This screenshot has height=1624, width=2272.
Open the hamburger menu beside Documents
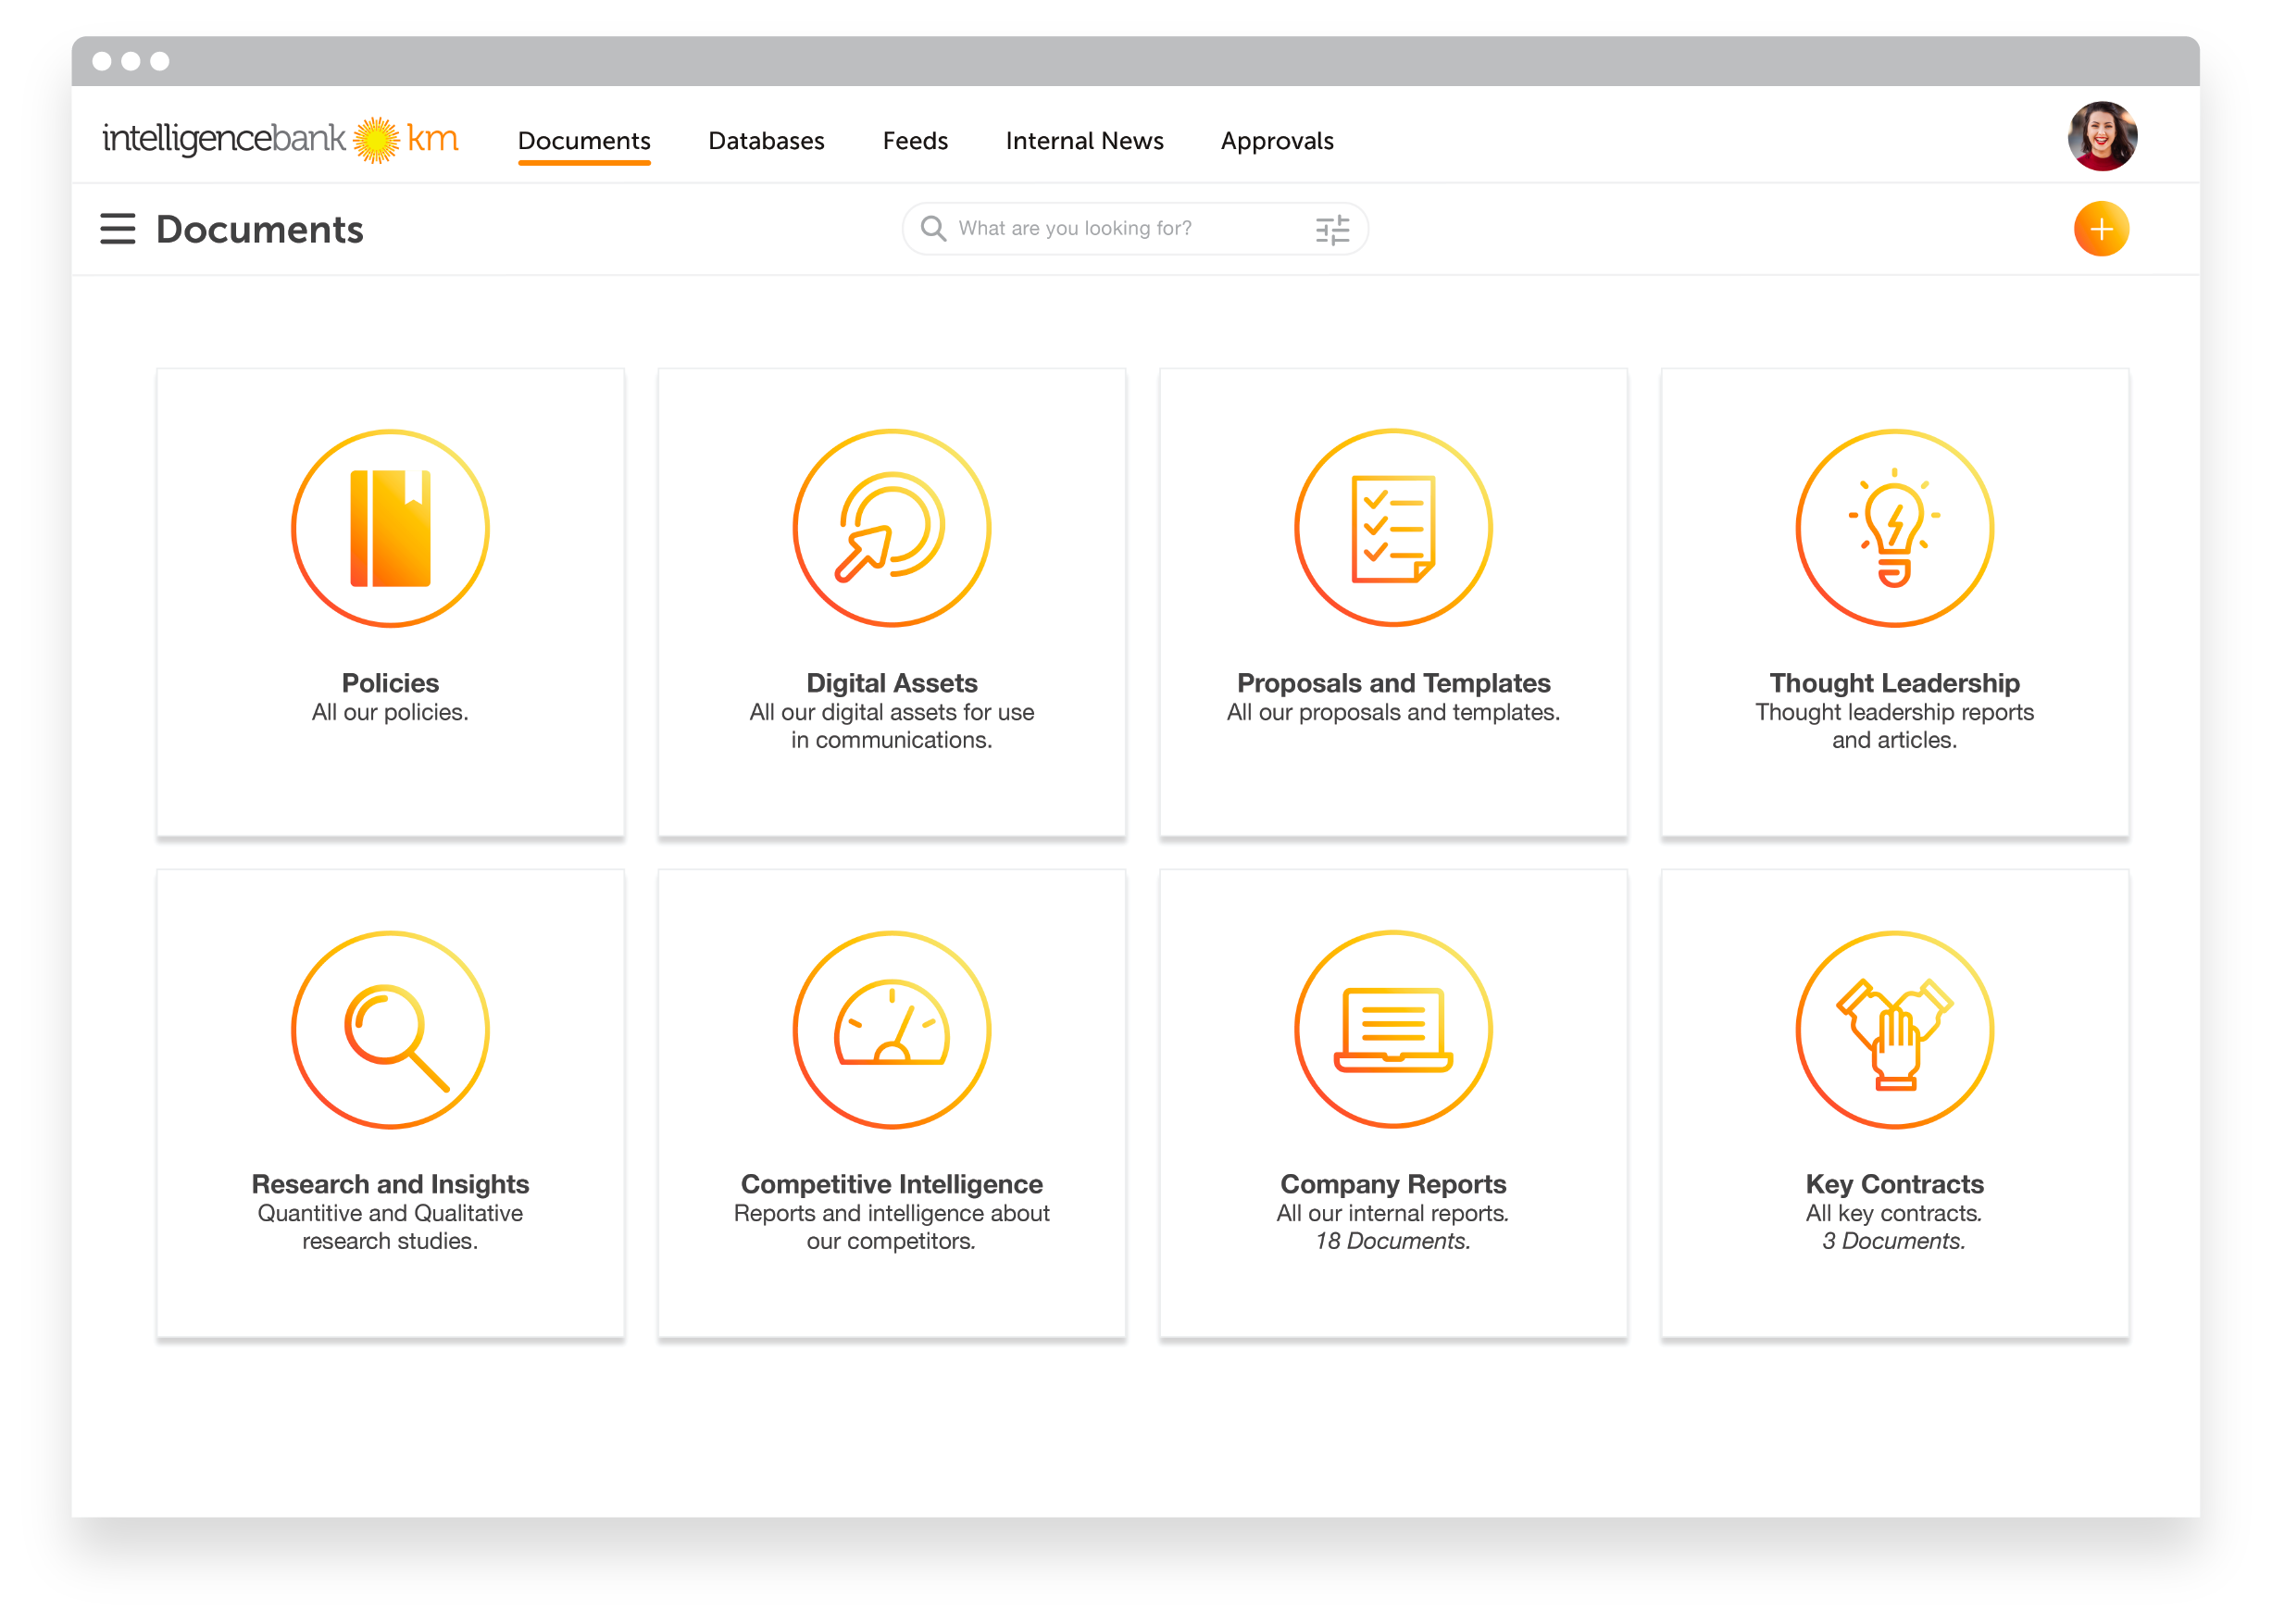pyautogui.click(x=118, y=229)
